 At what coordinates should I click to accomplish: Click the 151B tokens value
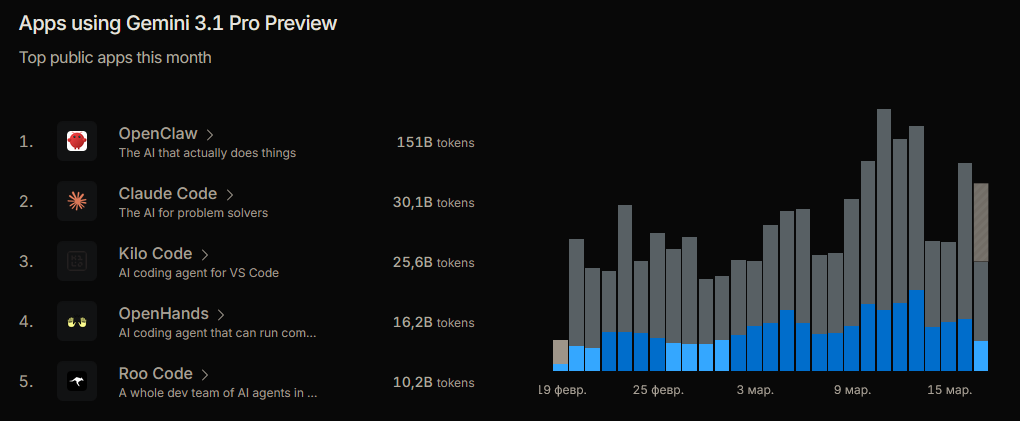(435, 143)
